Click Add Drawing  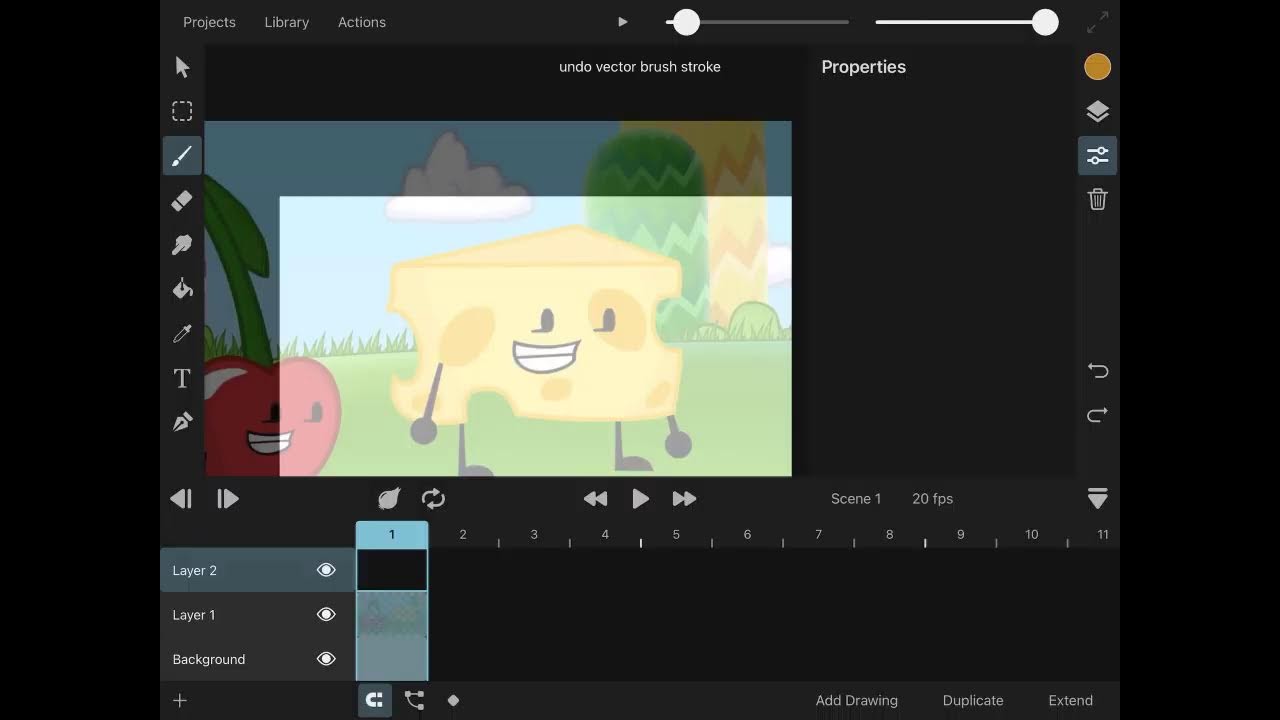tap(857, 700)
